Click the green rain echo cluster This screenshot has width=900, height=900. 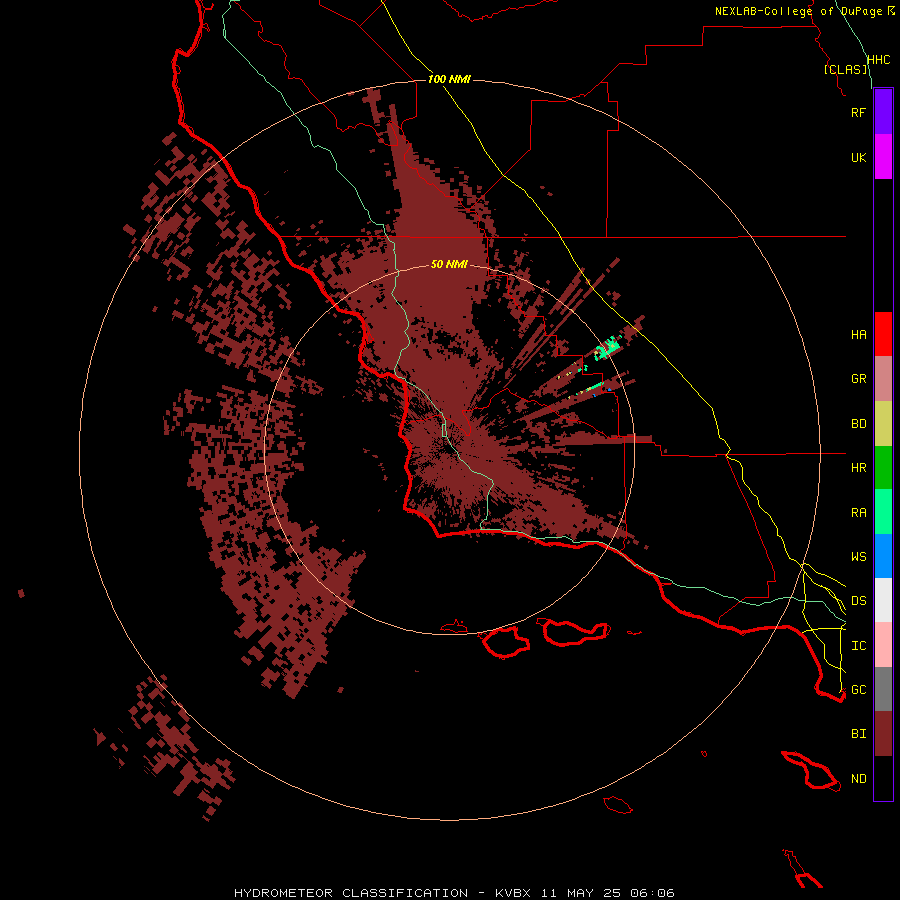608,348
